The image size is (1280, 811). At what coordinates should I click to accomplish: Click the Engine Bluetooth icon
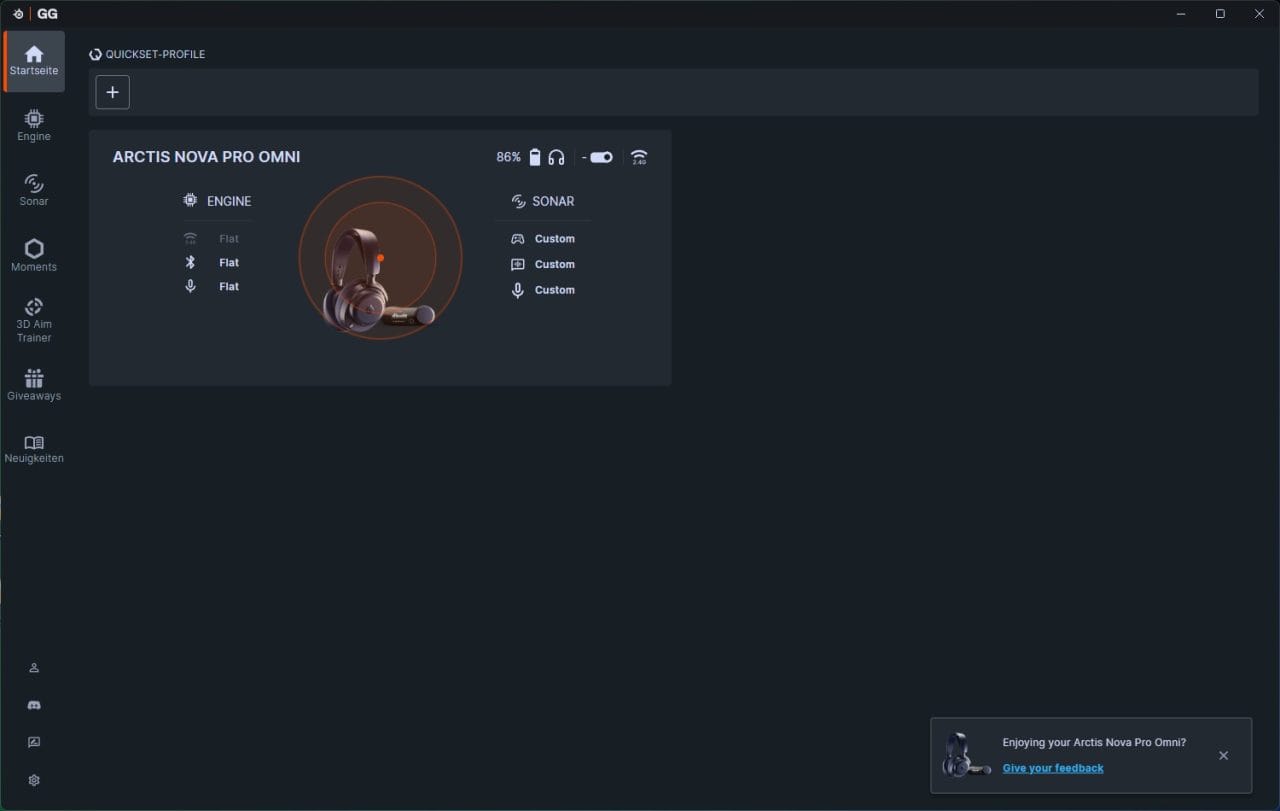tap(190, 262)
